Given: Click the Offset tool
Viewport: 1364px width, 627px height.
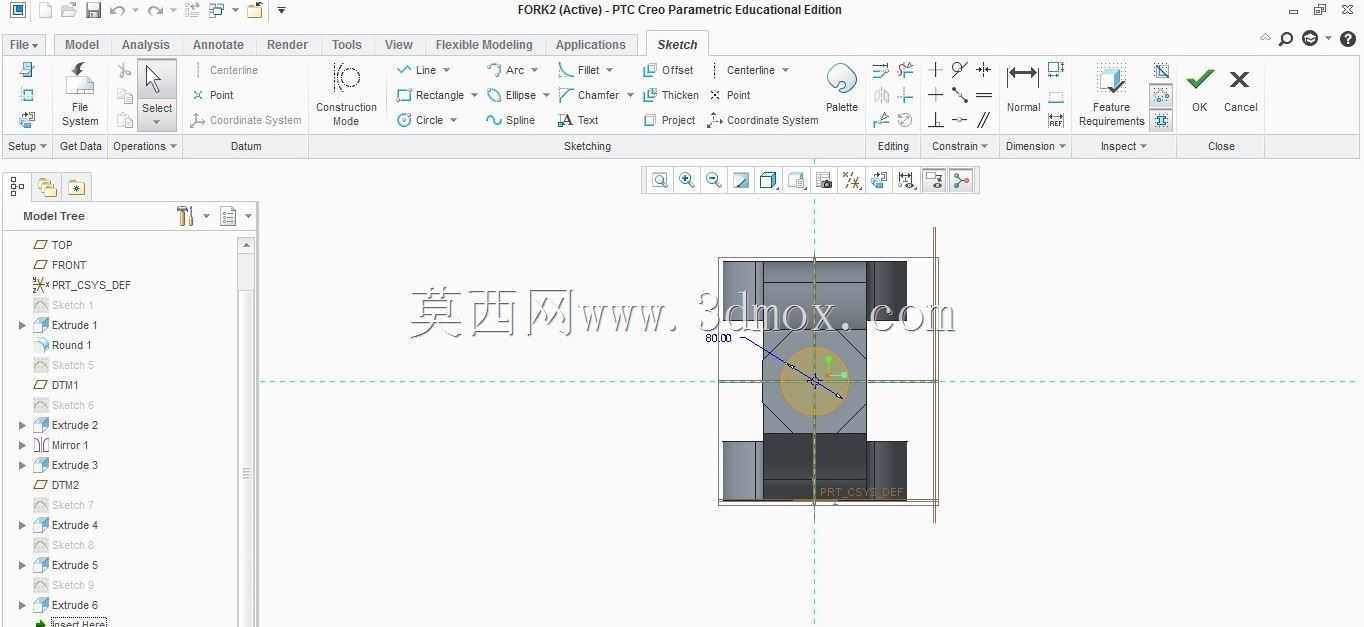Looking at the screenshot, I should point(668,70).
